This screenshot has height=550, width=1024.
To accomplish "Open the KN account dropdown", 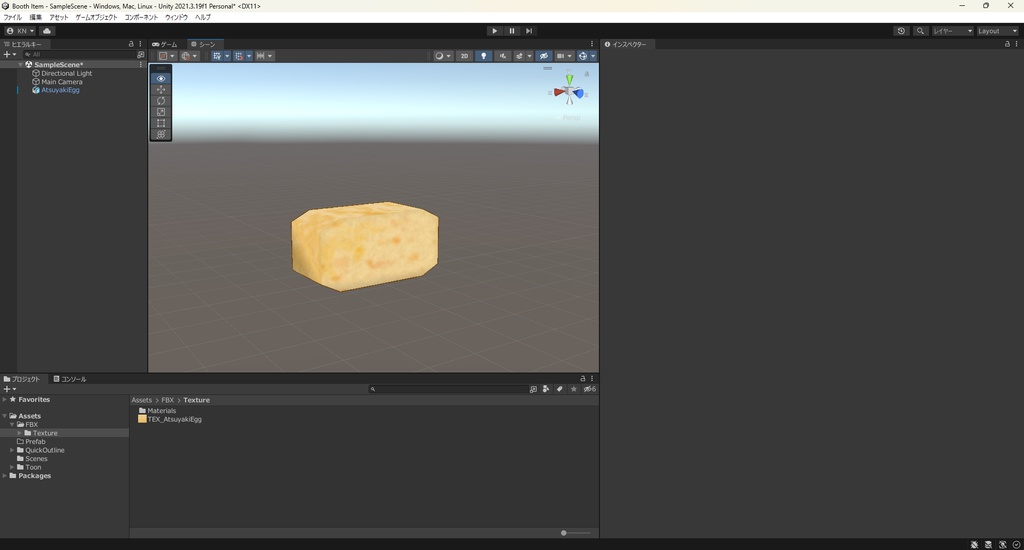I will (x=20, y=31).
